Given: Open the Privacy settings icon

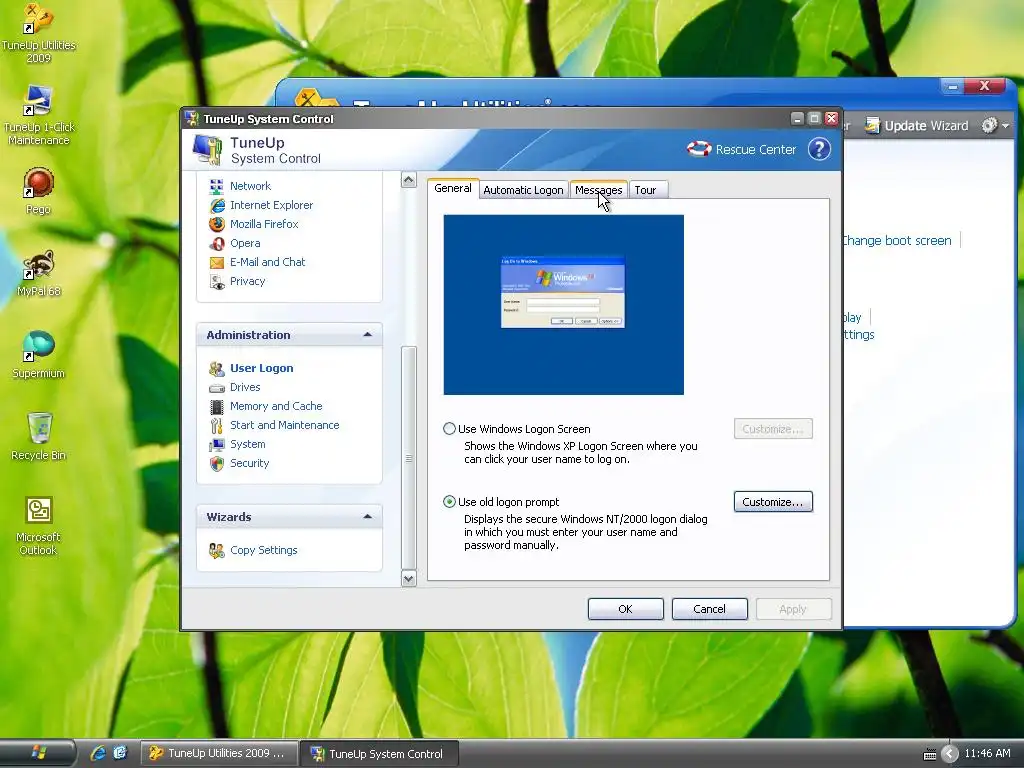Looking at the screenshot, I should [216, 281].
